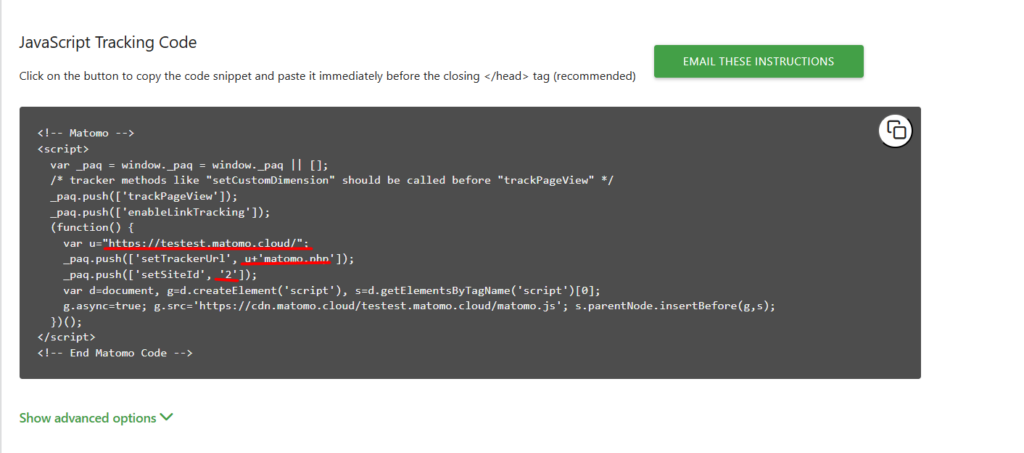The height and width of the screenshot is (453, 1024).
Task: Click the closing '</script>' line
Action: tap(66, 337)
